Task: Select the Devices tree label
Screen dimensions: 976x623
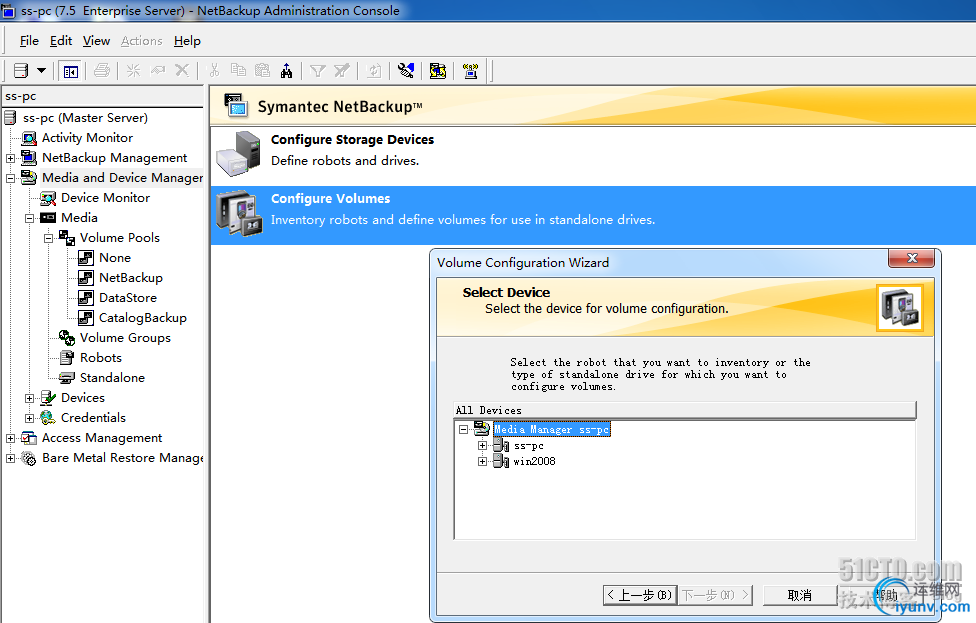Action: (83, 398)
